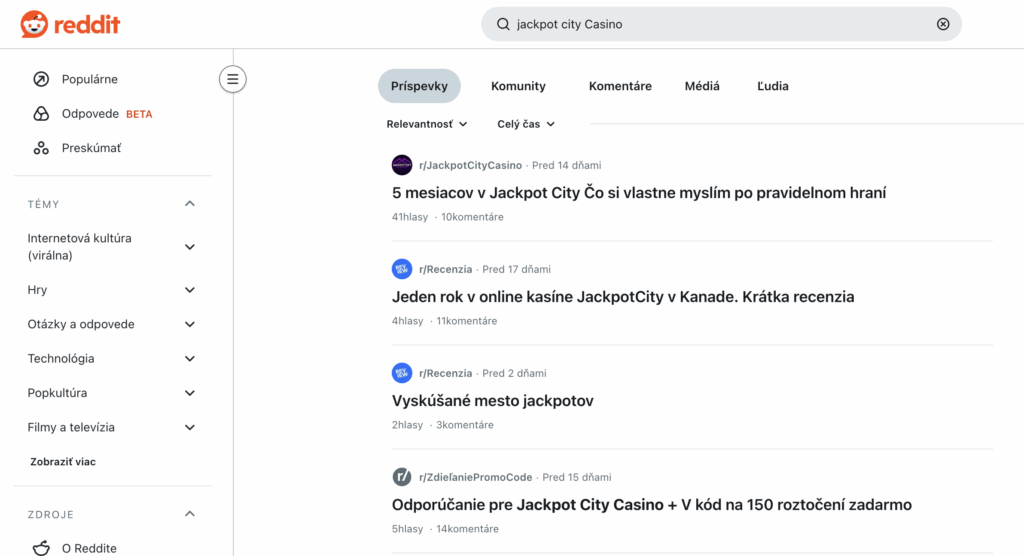
Task: Open the Celý čas time filter
Action: (x=526, y=124)
